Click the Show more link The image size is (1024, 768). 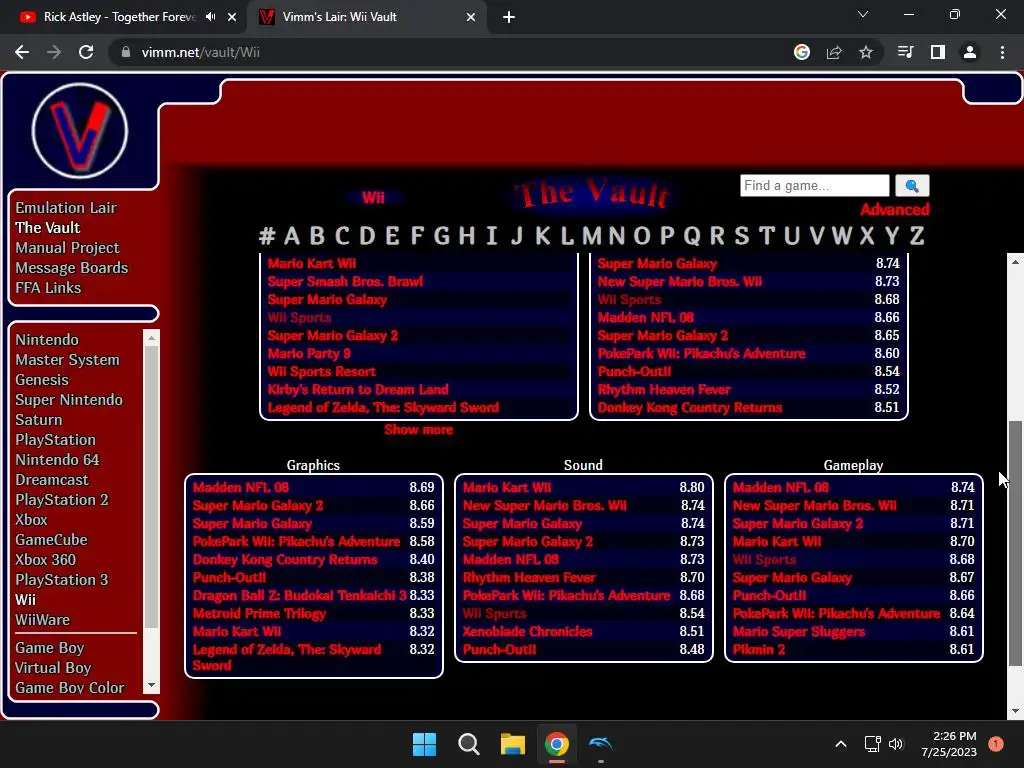pyautogui.click(x=419, y=430)
